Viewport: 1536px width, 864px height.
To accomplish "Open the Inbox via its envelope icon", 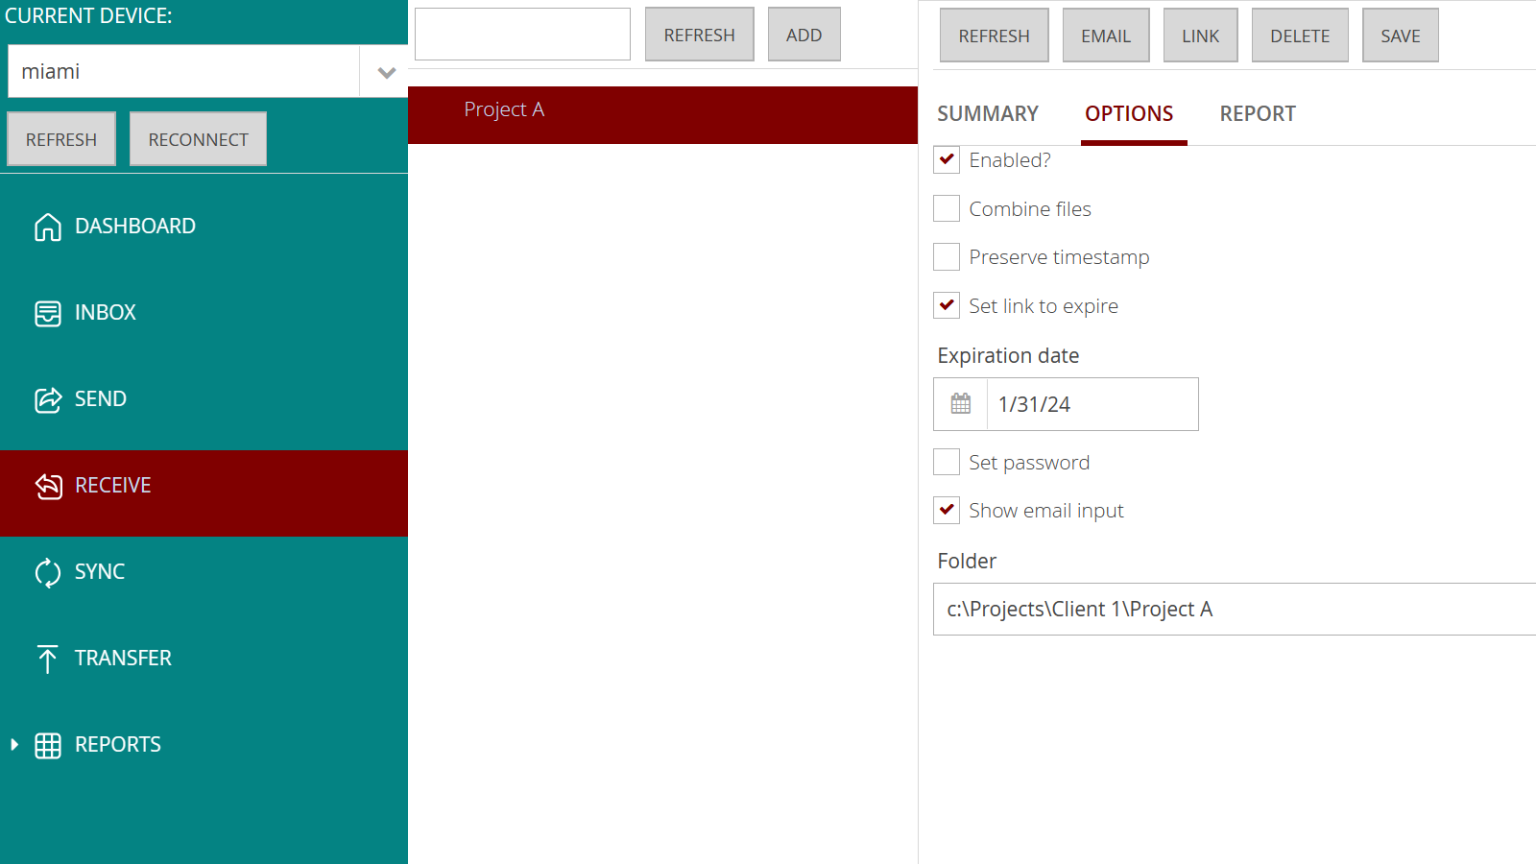I will (47, 312).
